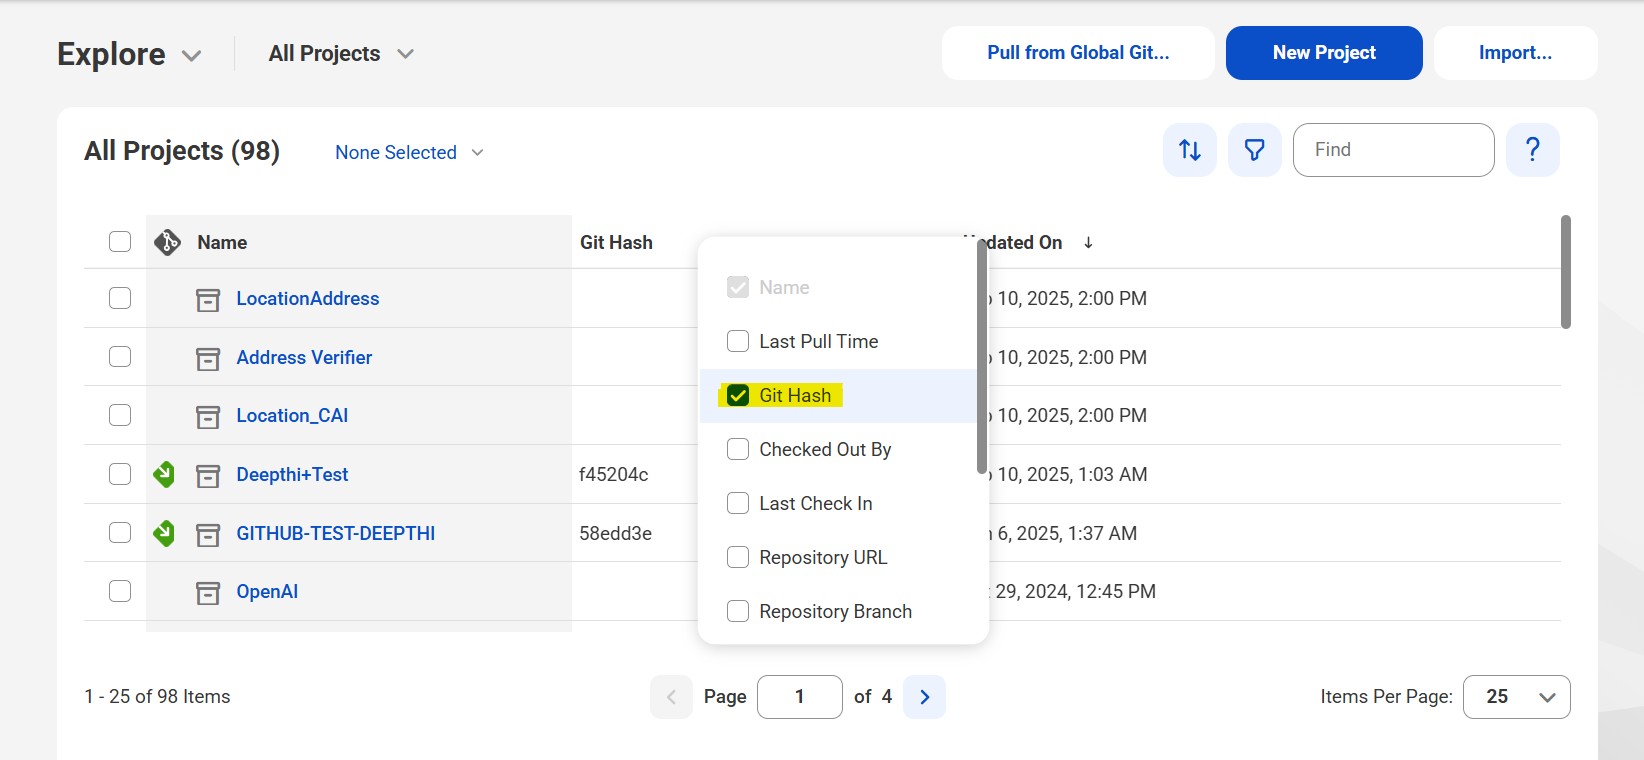This screenshot has height=760, width=1644.
Task: Click the Find search field
Action: click(1393, 150)
